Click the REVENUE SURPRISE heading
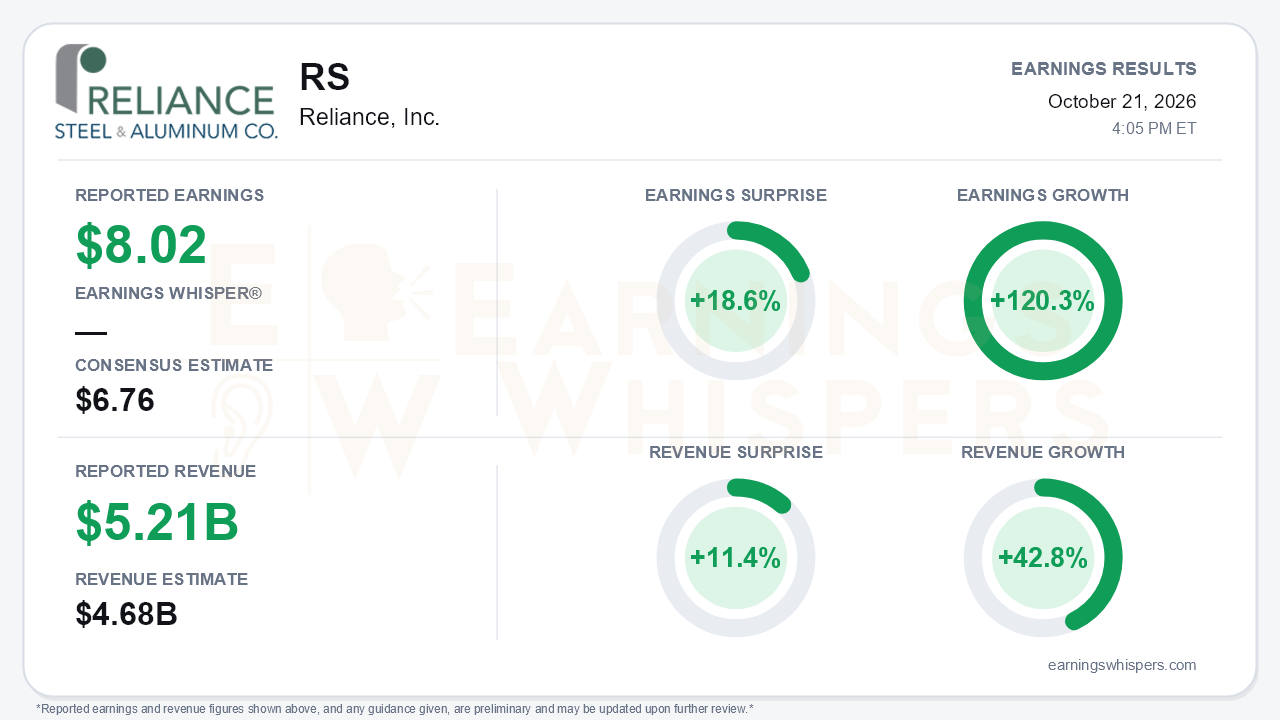Image resolution: width=1280 pixels, height=720 pixels. pyautogui.click(x=736, y=453)
